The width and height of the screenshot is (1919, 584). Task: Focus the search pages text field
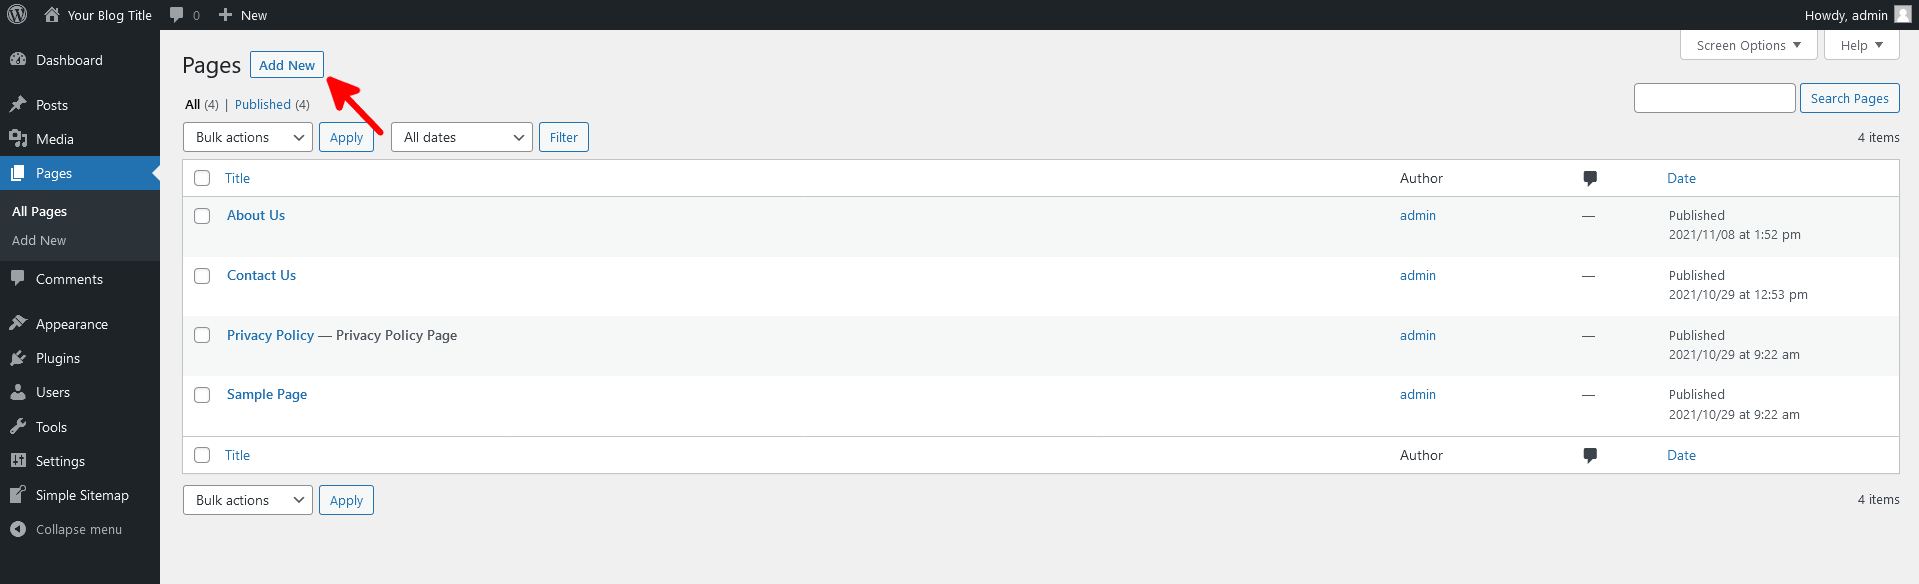(1715, 98)
